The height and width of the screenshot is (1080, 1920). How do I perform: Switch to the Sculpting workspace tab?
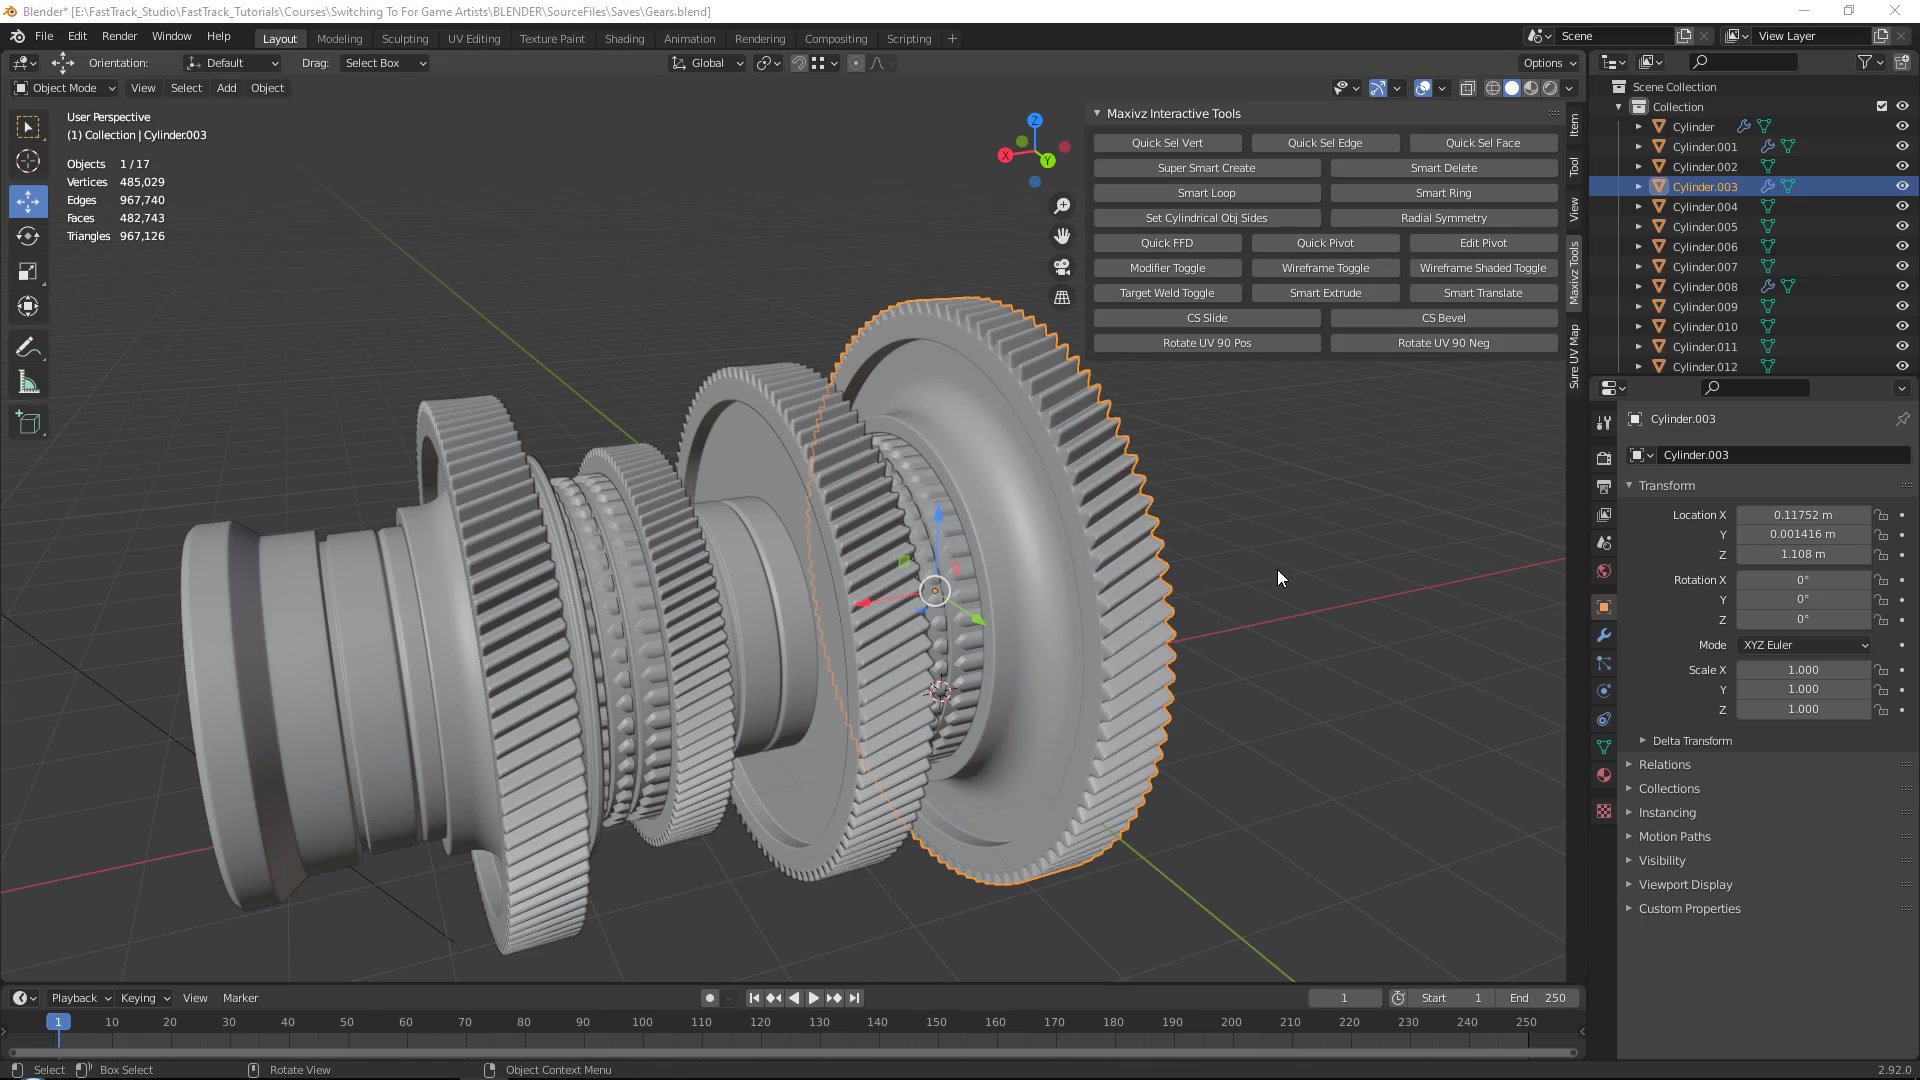click(x=404, y=39)
